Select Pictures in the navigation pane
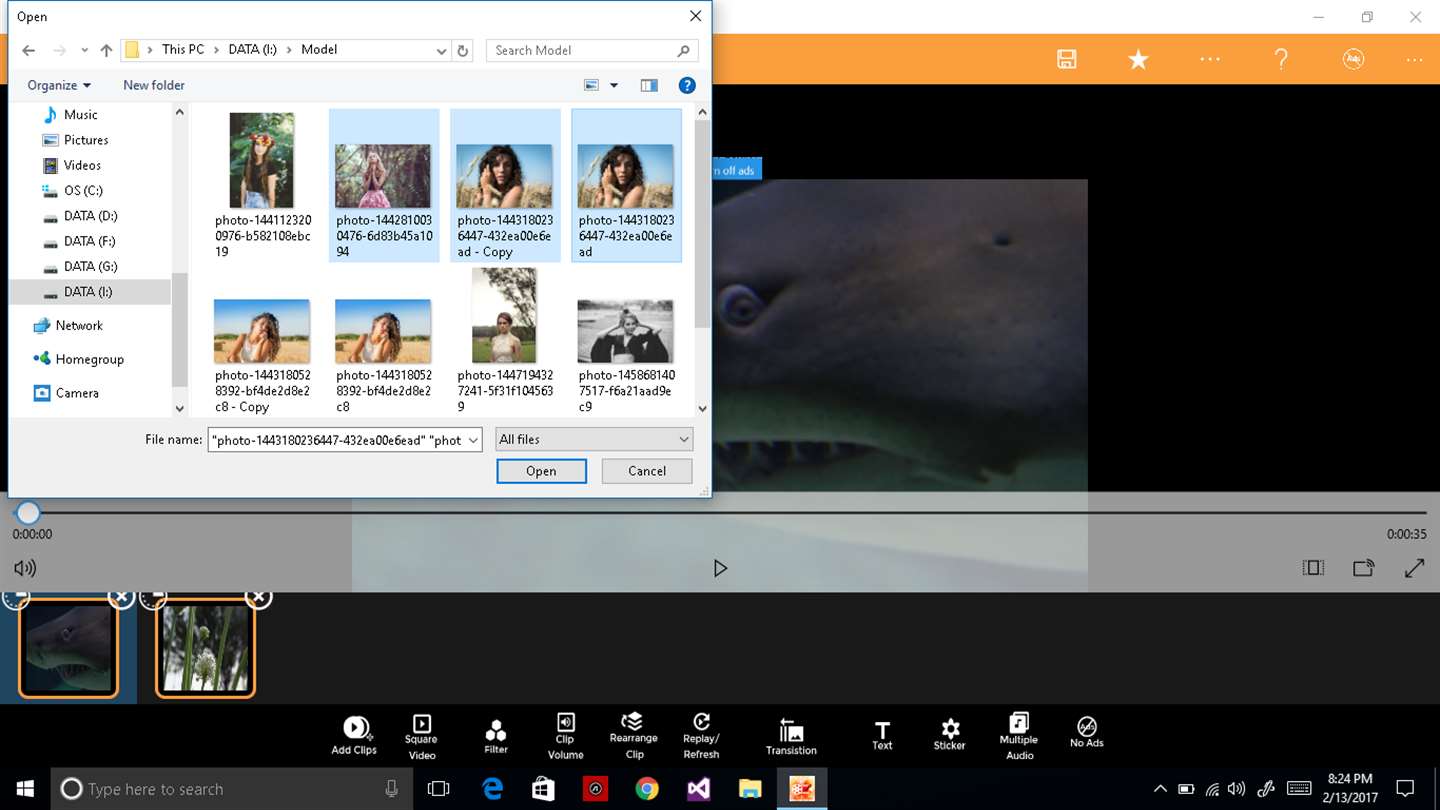This screenshot has width=1440, height=810. point(86,140)
